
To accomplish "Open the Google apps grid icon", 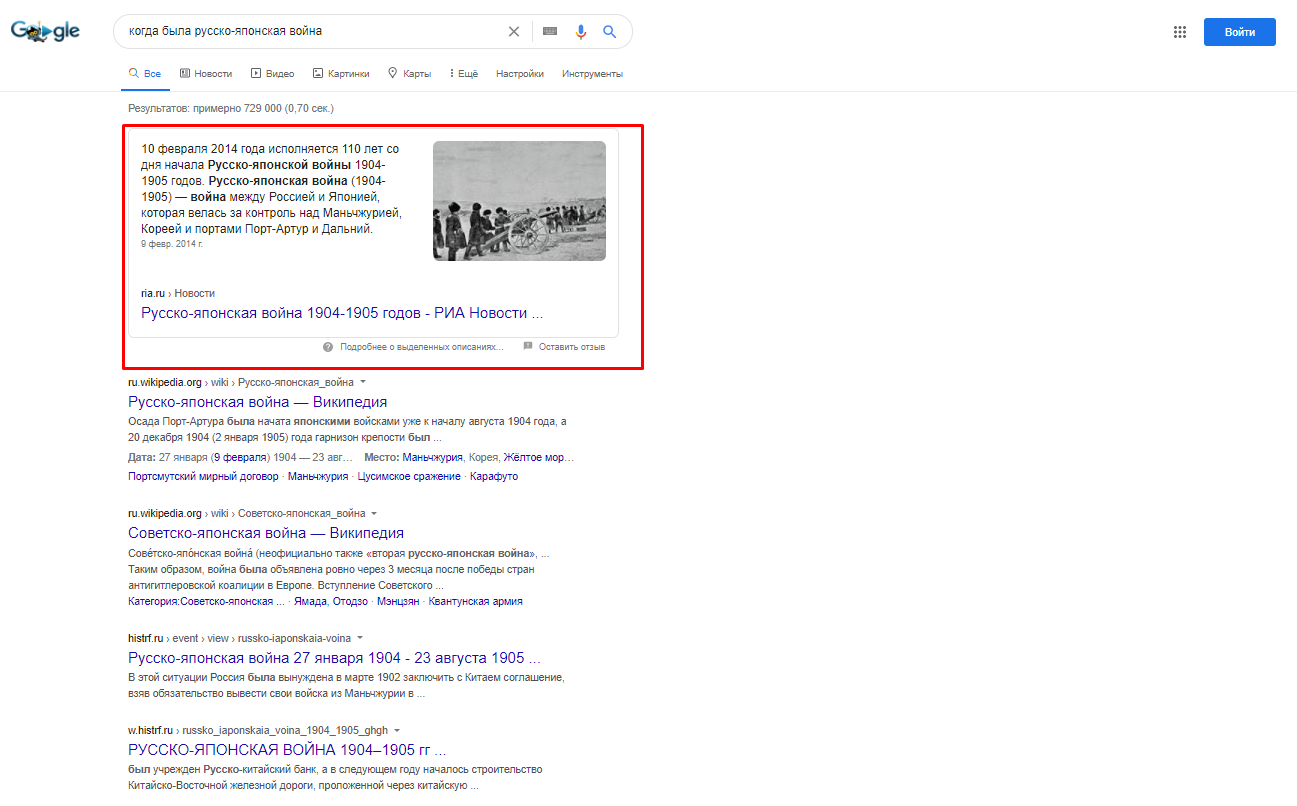I will pos(1180,32).
